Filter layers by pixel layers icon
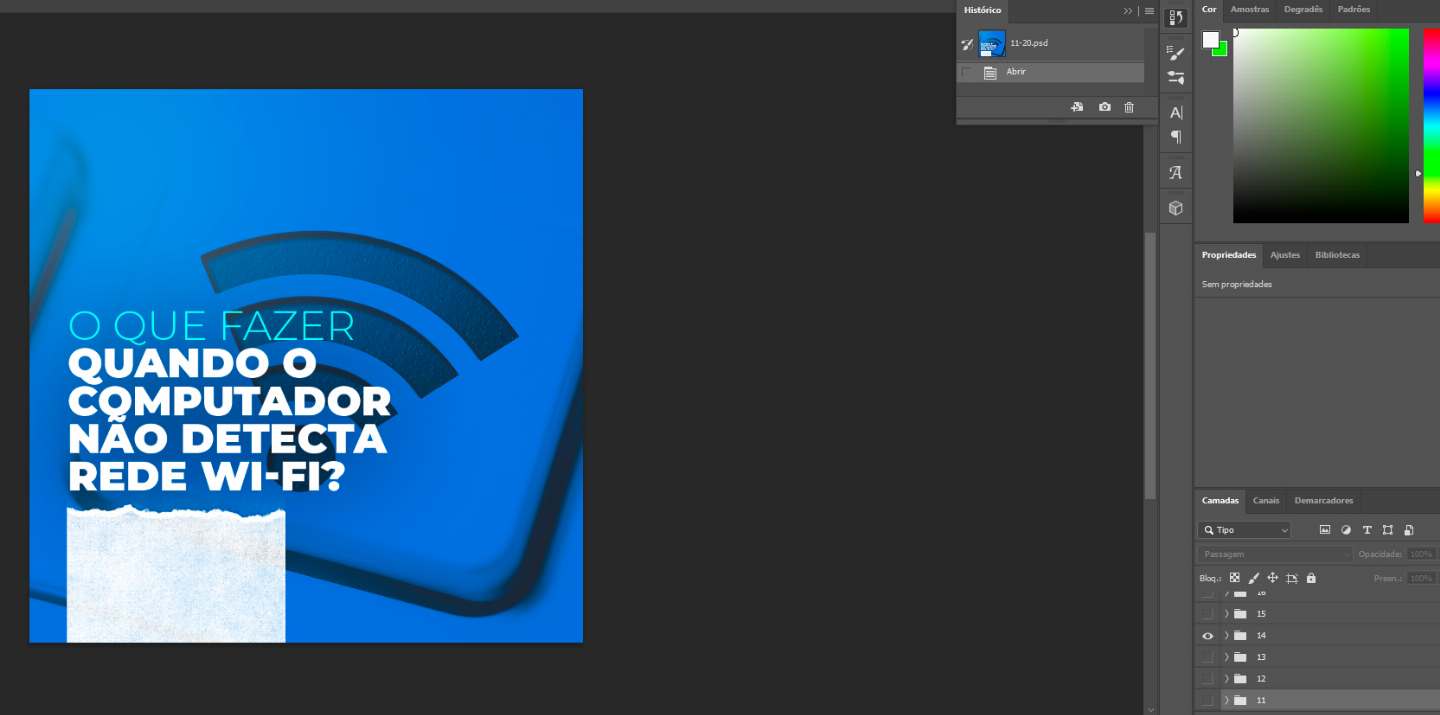Viewport: 1440px width, 715px height. coord(1325,530)
